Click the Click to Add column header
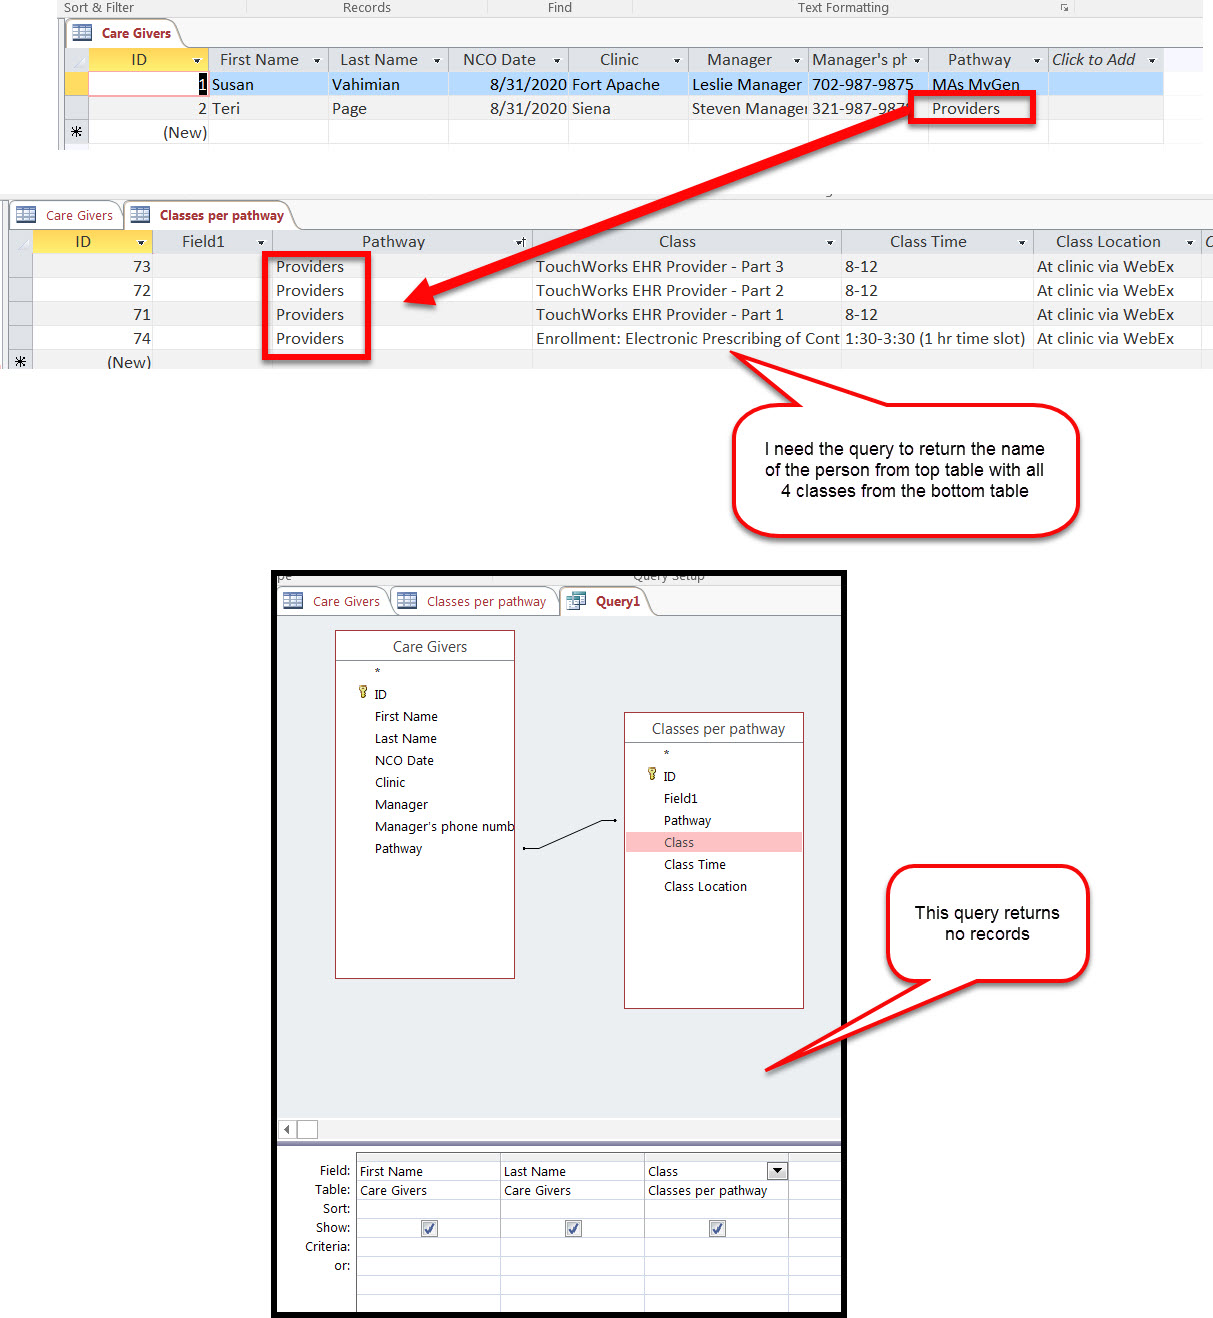Screen dimensions: 1213x1318 [x=1094, y=59]
